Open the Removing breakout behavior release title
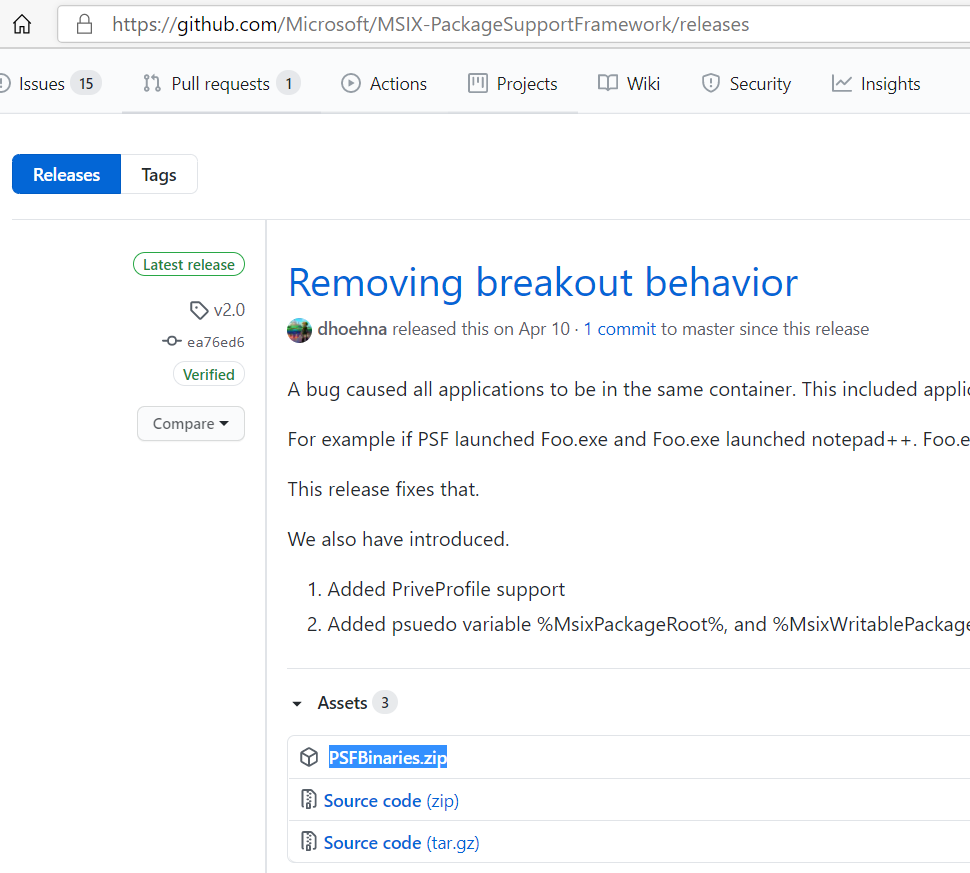The width and height of the screenshot is (970, 873). tap(543, 282)
